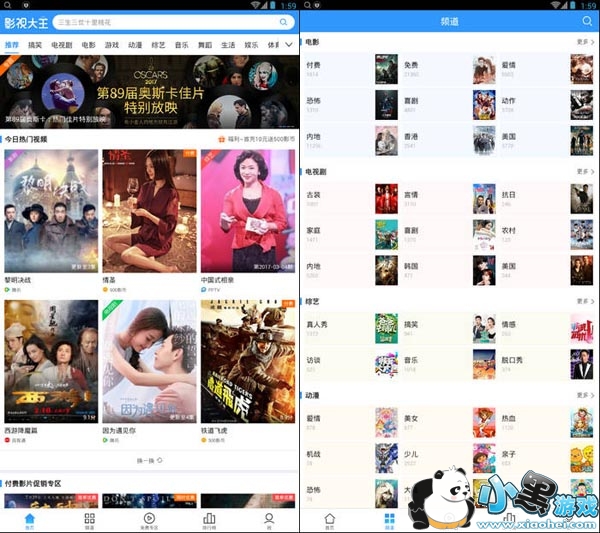Image resolution: width=600 pixels, height=533 pixels.
Task: Tap the gift icon beside the 福利 notice
Action: click(221, 139)
